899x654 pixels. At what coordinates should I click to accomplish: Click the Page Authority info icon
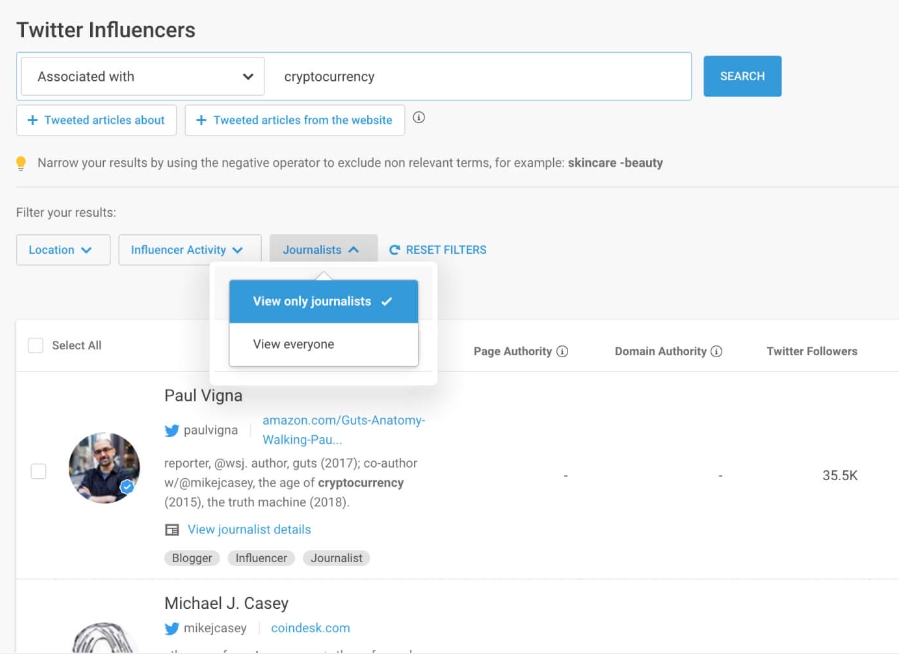pos(562,351)
